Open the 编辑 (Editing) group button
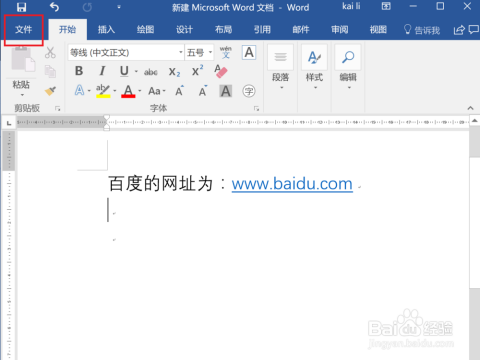Screen dimensions: 480x360 348,68
